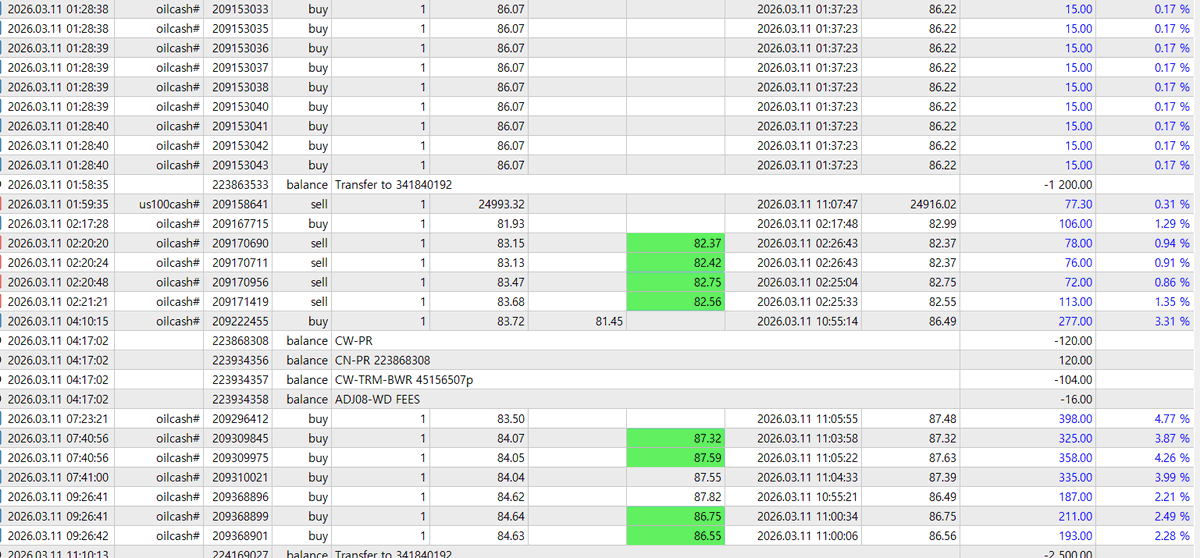Click comment CW-TRM-BWR 45156507p
1200x558 pixels.
pos(404,380)
